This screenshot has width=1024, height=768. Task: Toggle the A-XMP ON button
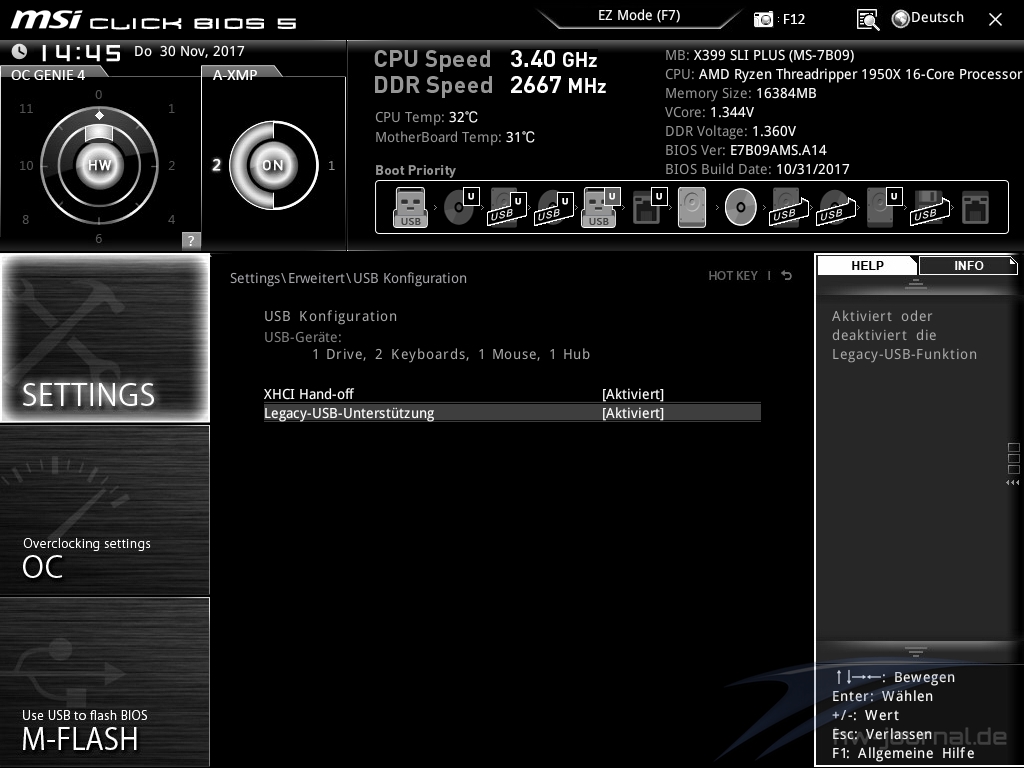(x=272, y=165)
